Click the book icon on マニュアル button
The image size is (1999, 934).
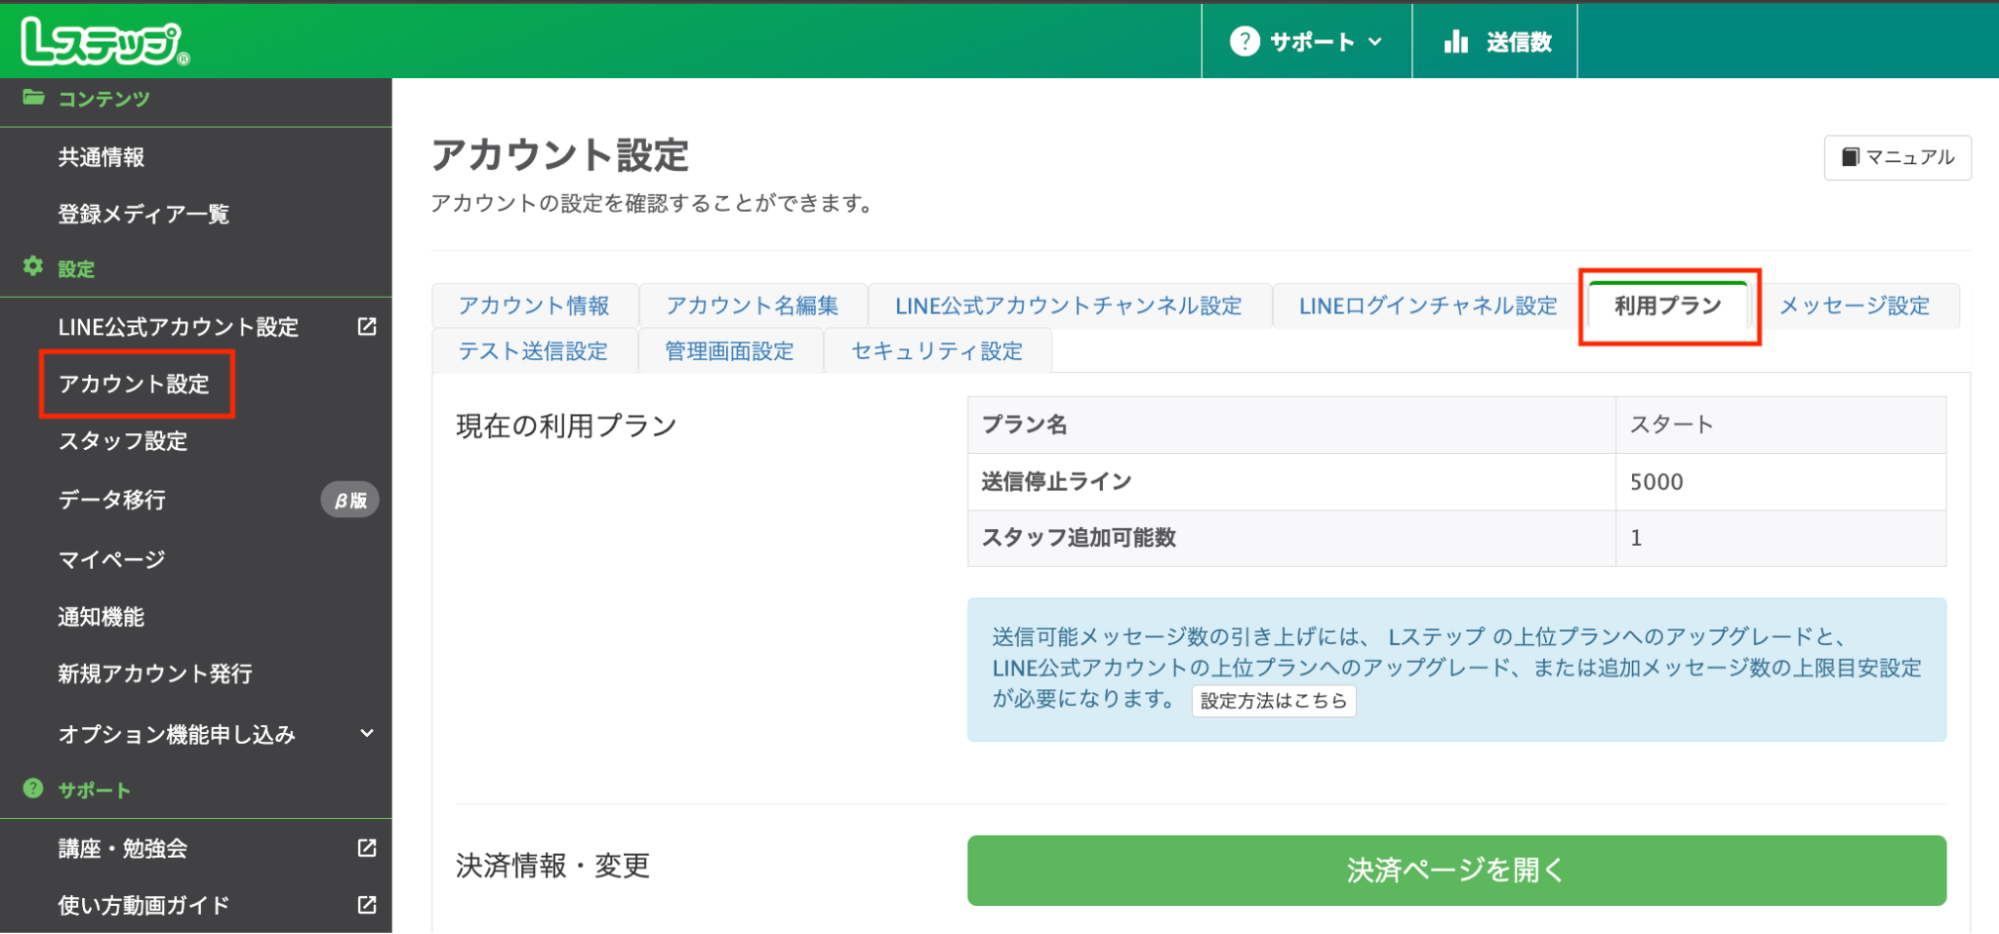[x=1849, y=157]
